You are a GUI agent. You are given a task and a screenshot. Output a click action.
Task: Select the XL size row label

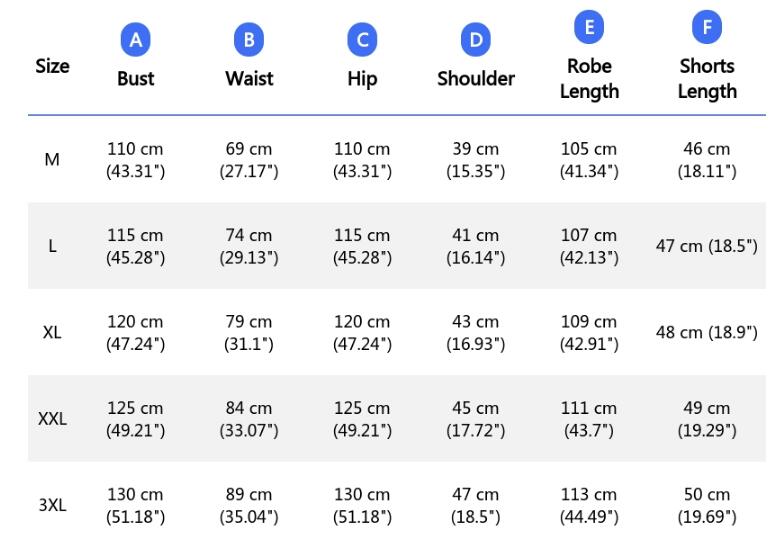[52, 332]
